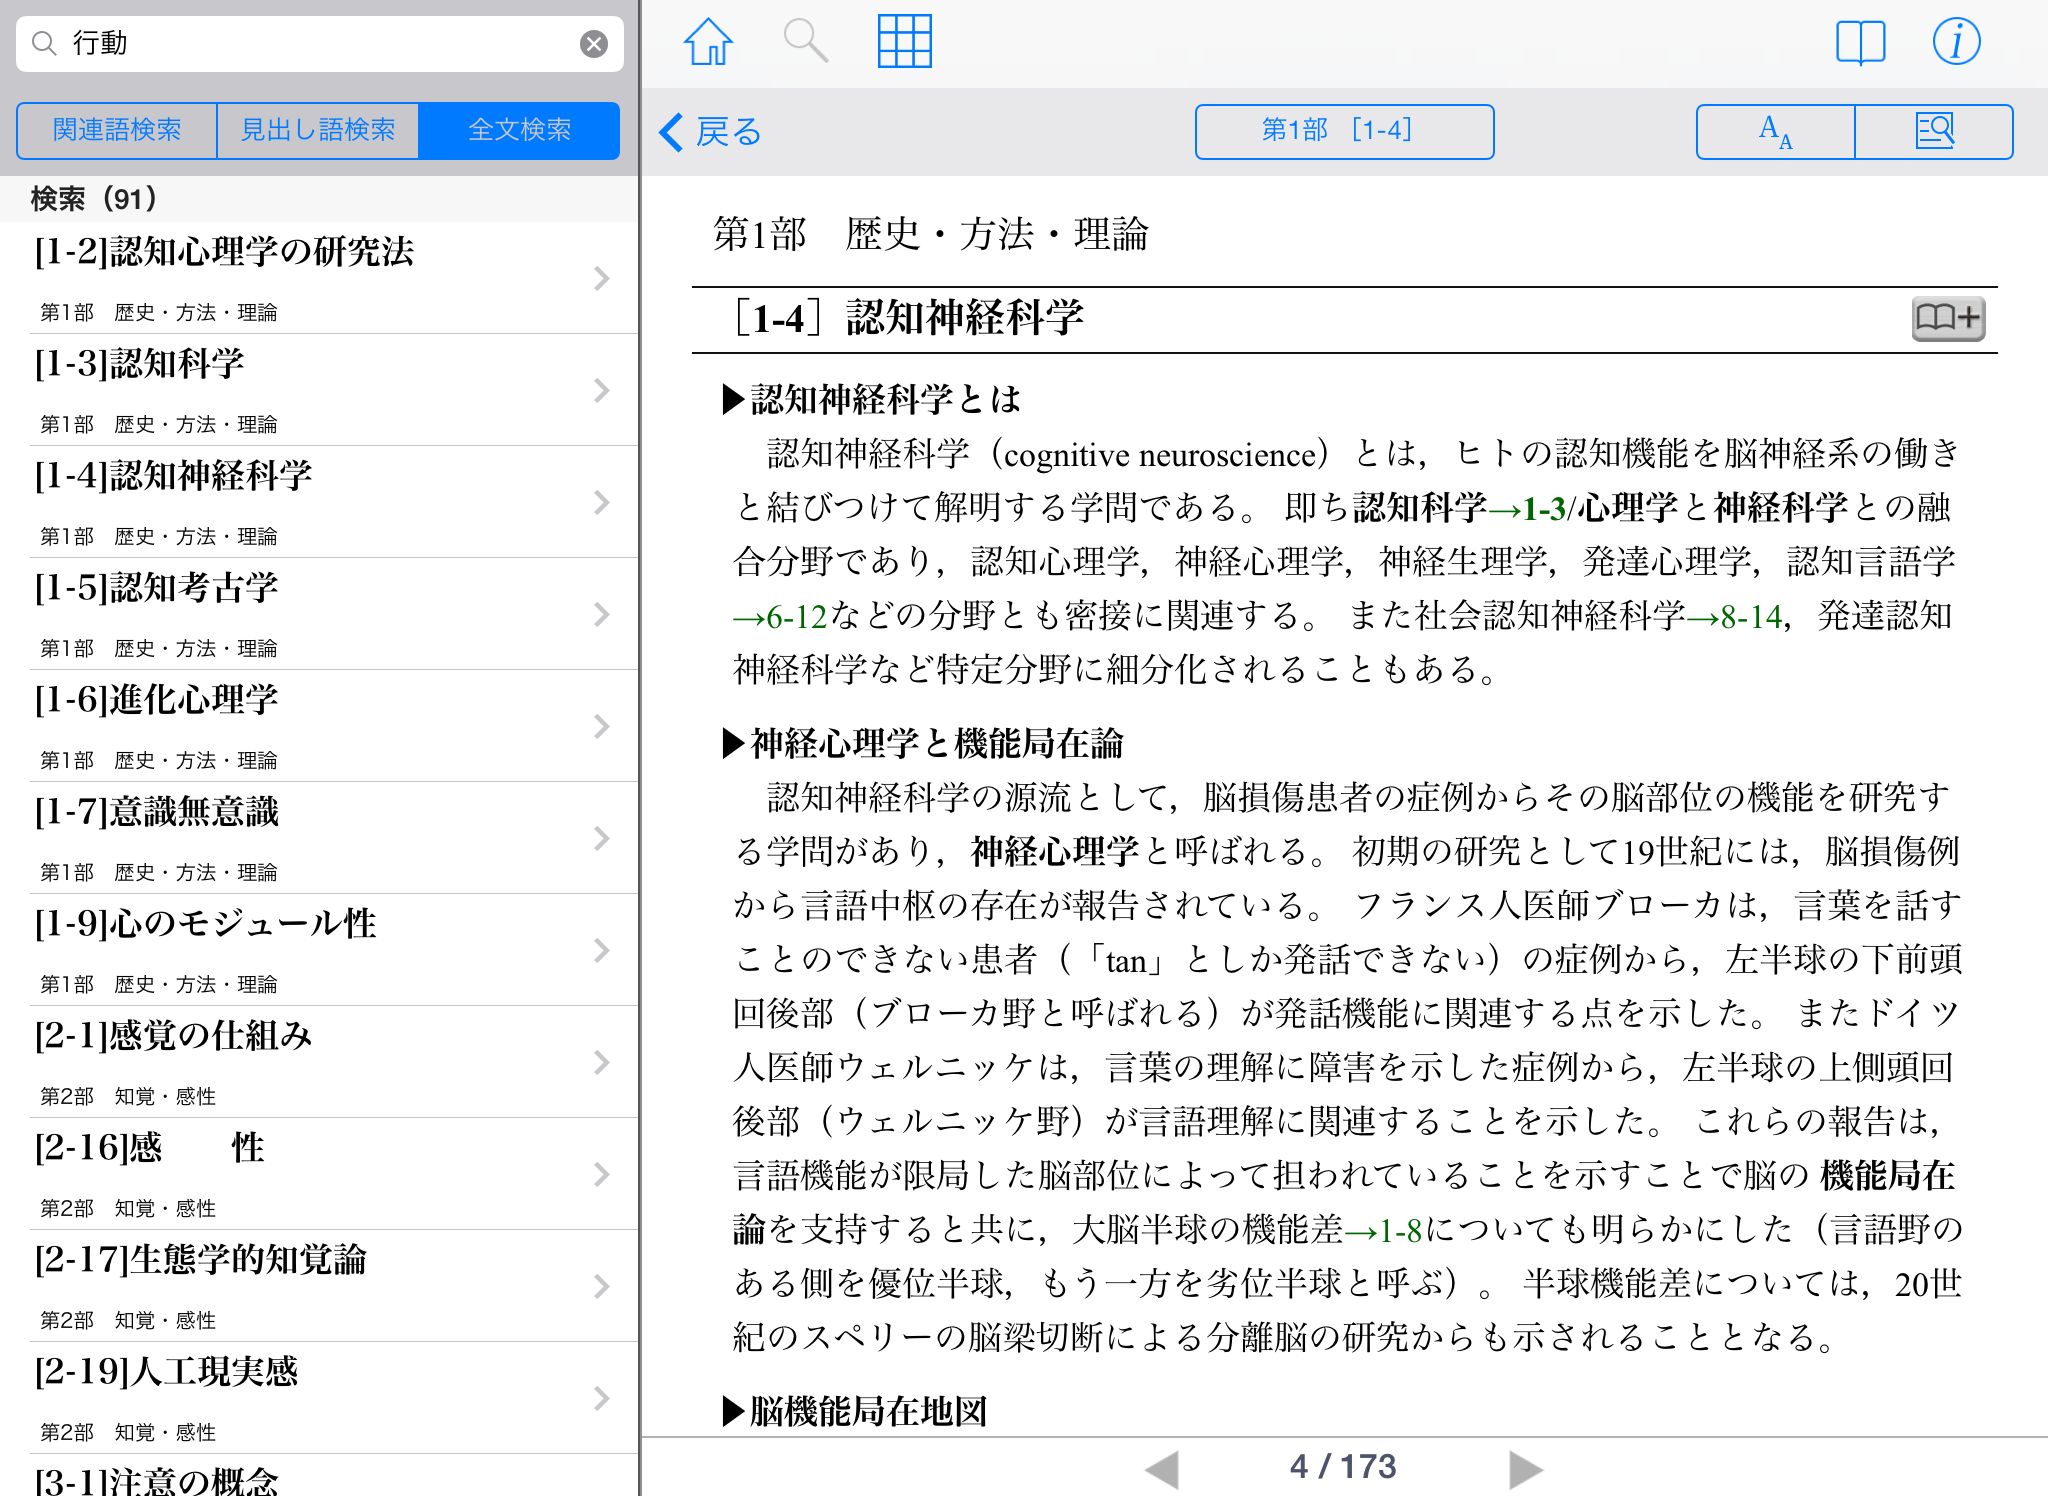Switch to 関連語検索 tab
Viewport: 2048px width, 1496px height.
click(117, 130)
